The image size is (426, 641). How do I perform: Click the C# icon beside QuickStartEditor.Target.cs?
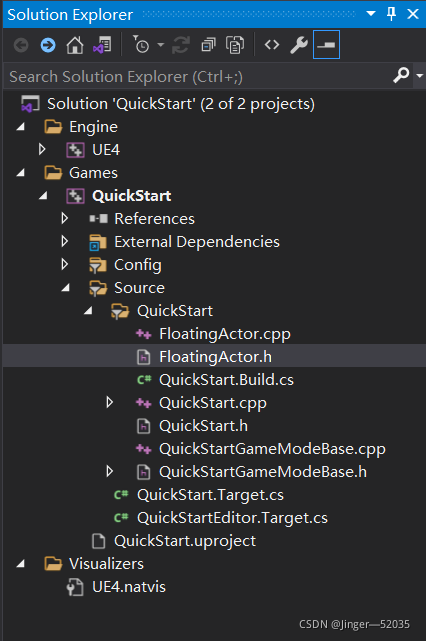(x=121, y=518)
